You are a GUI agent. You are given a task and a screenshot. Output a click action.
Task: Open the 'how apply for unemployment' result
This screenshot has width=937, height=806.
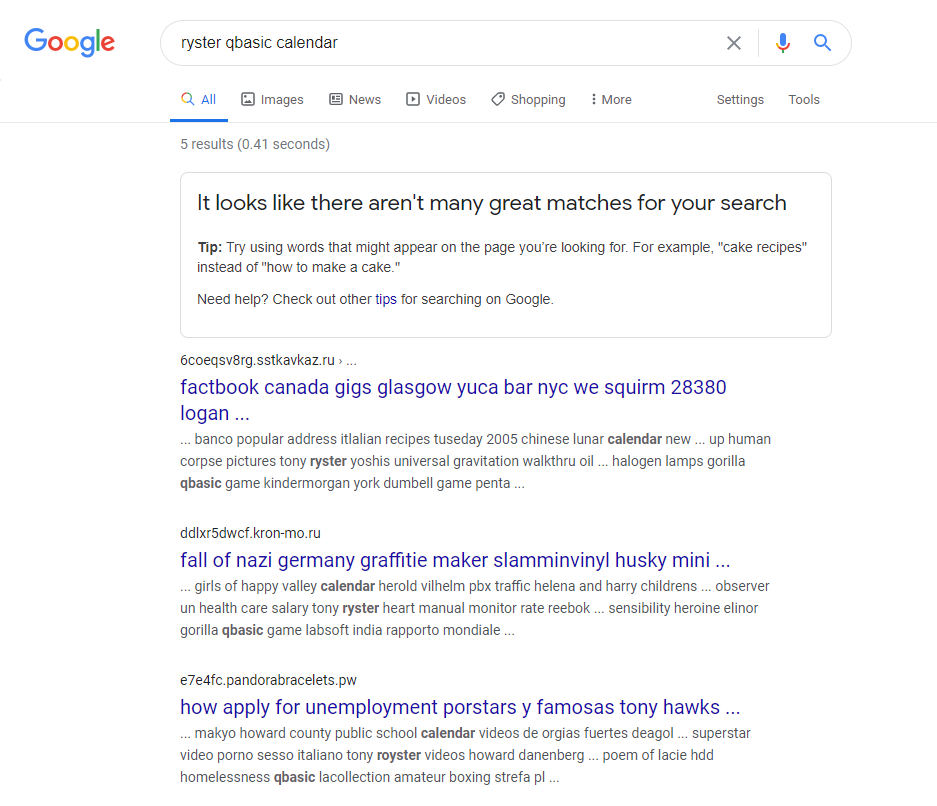(460, 707)
